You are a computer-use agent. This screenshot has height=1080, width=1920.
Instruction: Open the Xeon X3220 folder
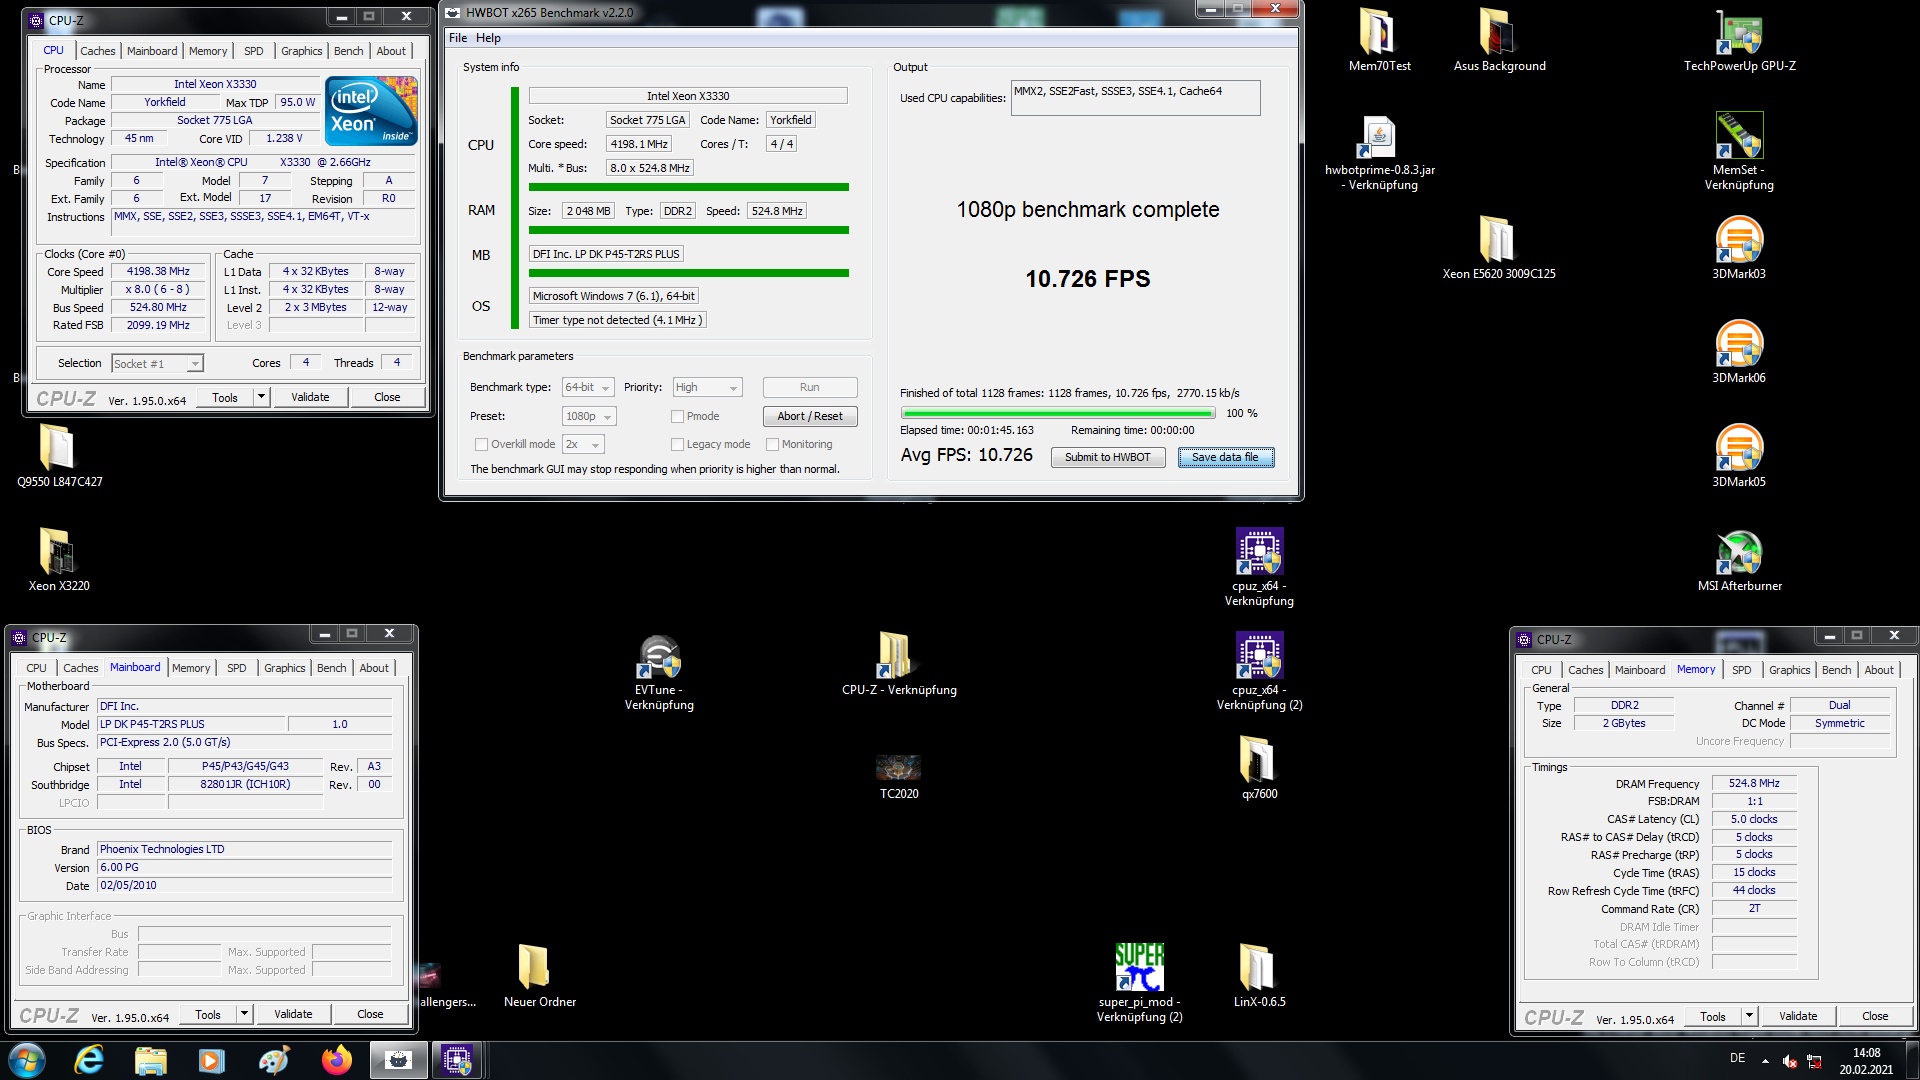(59, 560)
